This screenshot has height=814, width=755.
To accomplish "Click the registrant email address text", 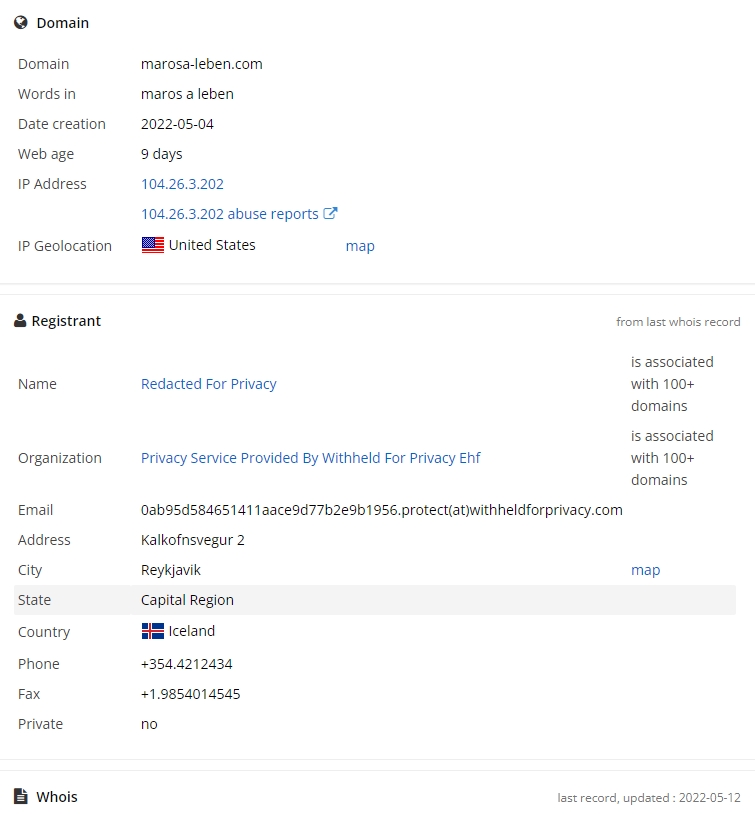I will tap(382, 510).
